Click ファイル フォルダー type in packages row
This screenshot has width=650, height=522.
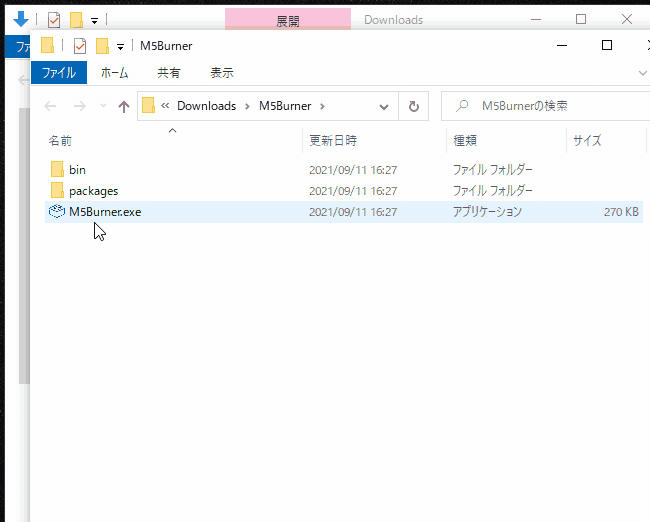[x=492, y=191]
